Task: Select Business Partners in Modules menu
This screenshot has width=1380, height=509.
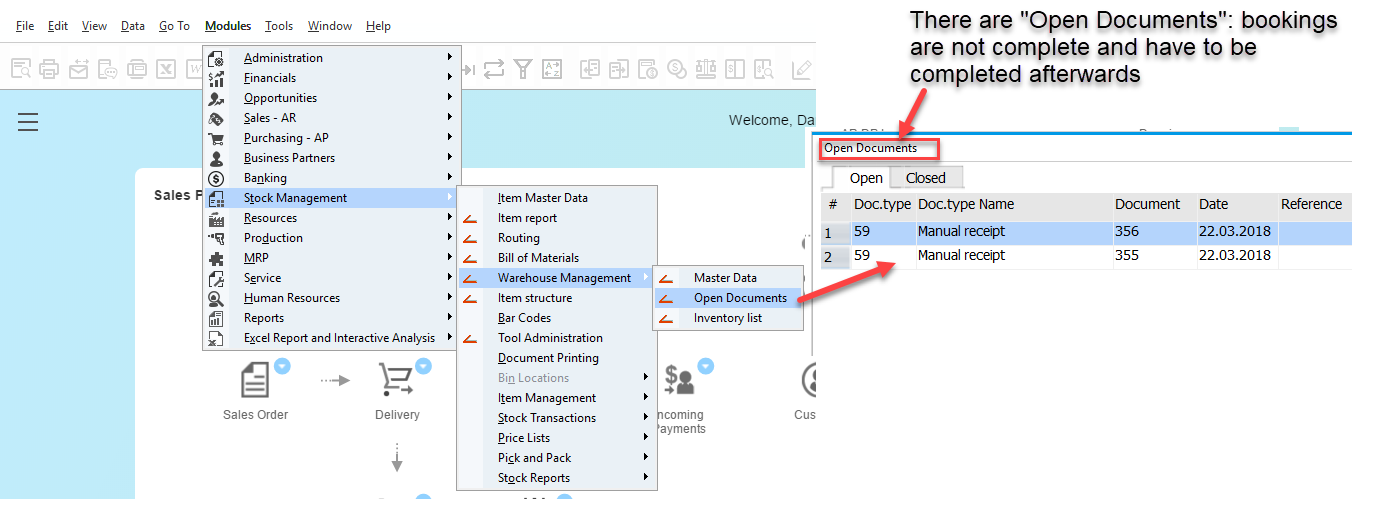Action: point(332,158)
